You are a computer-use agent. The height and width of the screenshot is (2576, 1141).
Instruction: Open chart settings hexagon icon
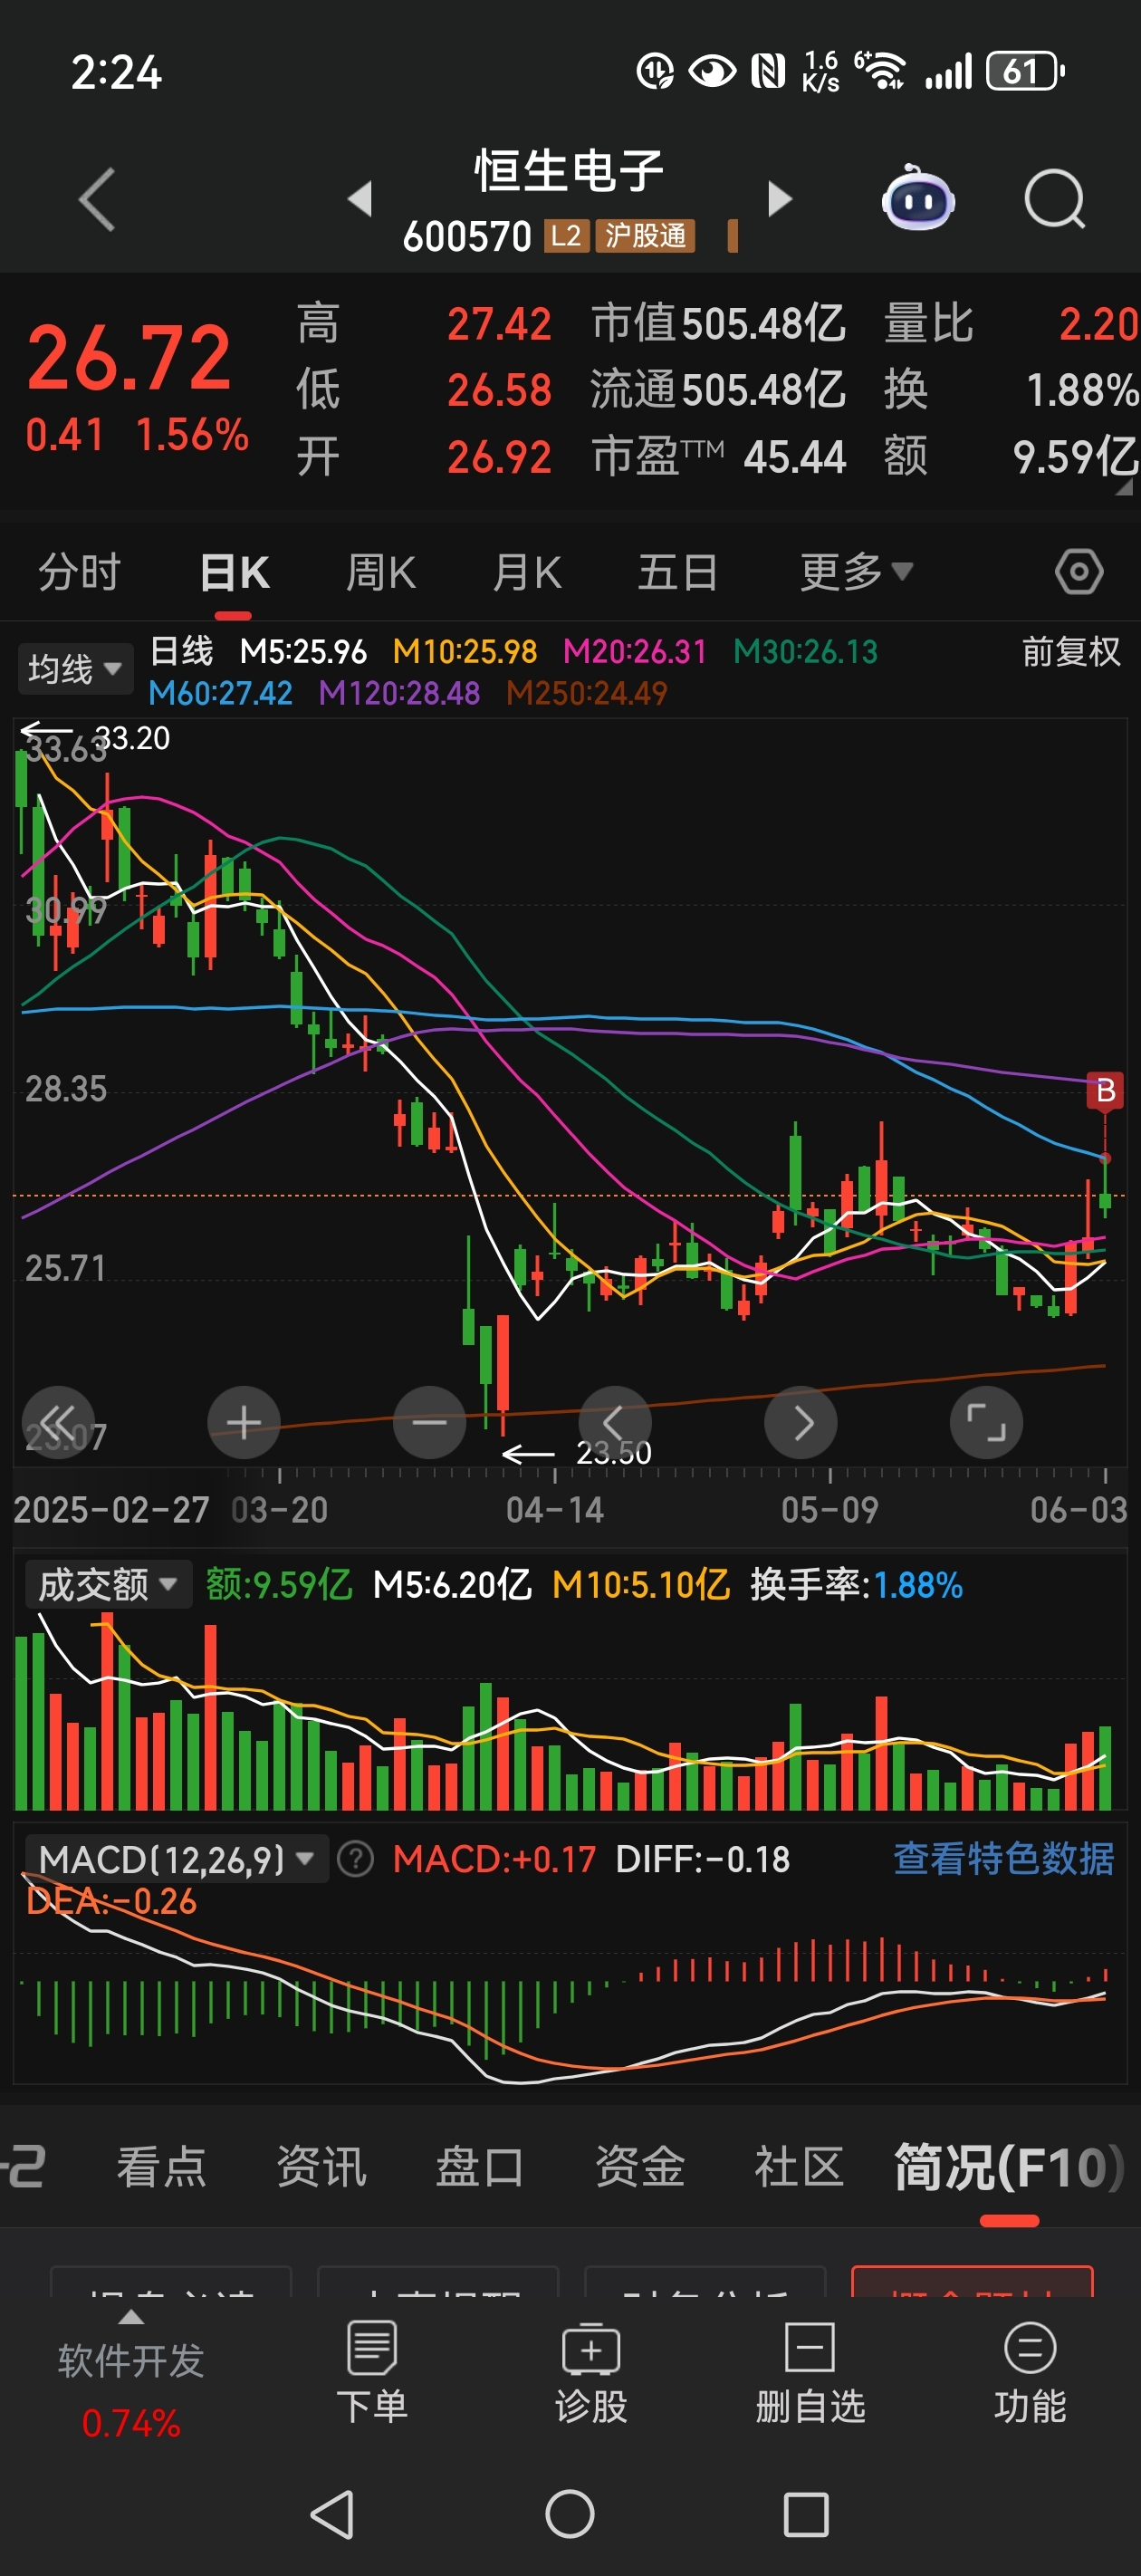[1079, 572]
